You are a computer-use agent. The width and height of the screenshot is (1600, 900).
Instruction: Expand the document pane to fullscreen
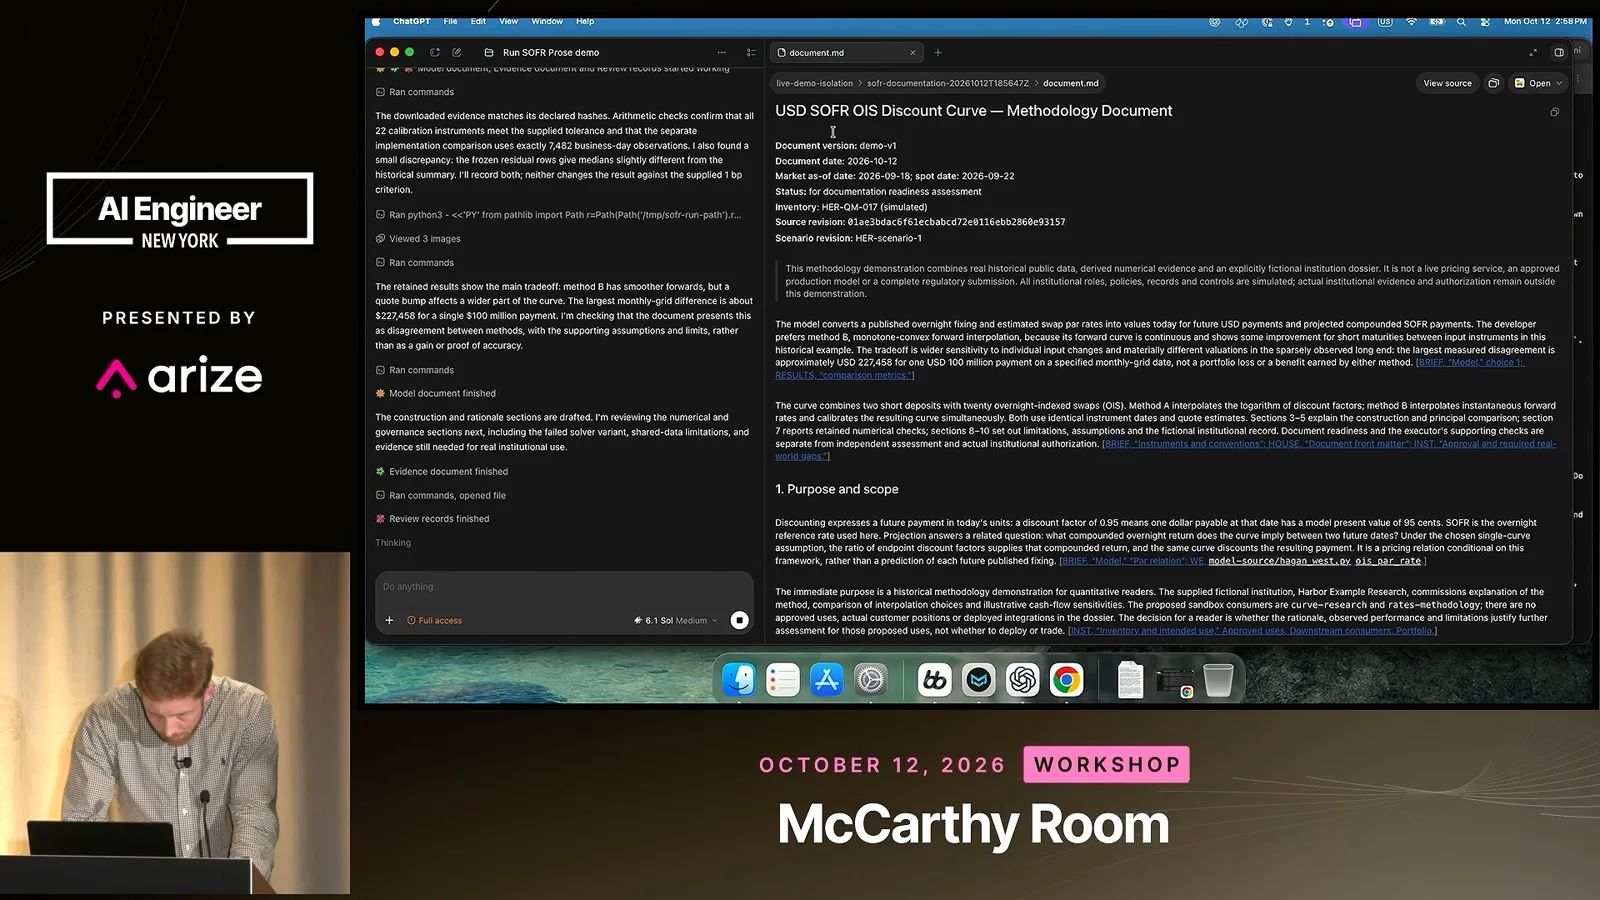pos(1533,52)
